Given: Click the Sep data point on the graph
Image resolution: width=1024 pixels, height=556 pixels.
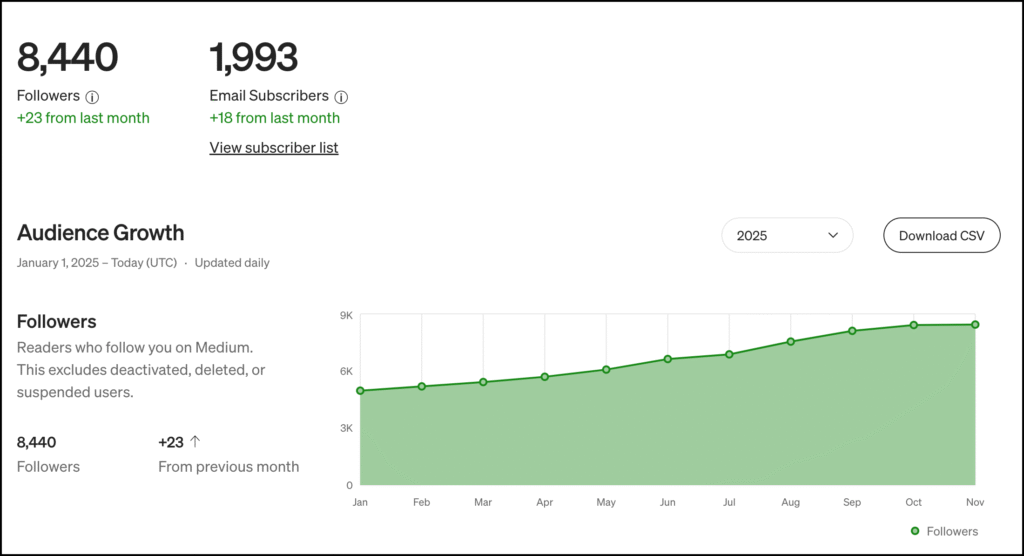Looking at the screenshot, I should [852, 331].
